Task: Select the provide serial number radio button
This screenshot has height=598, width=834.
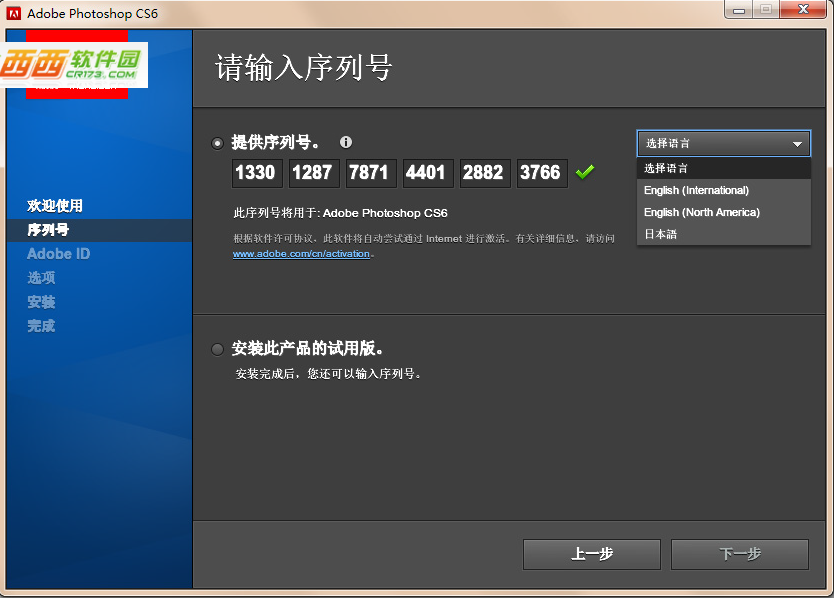Action: pyautogui.click(x=217, y=143)
